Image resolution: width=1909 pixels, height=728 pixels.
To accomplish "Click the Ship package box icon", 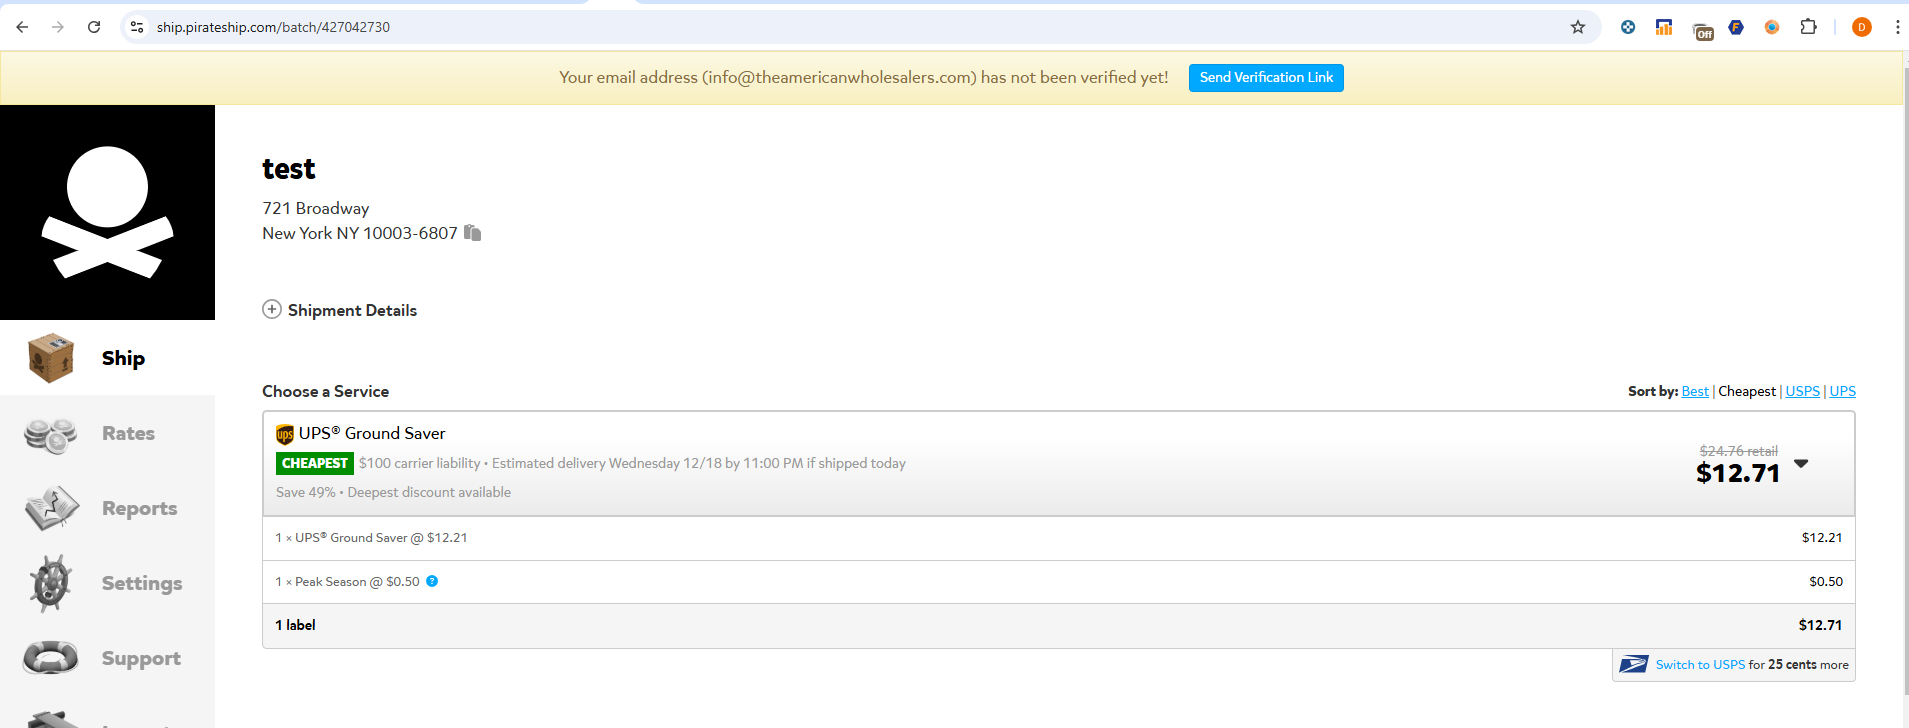I will point(51,358).
